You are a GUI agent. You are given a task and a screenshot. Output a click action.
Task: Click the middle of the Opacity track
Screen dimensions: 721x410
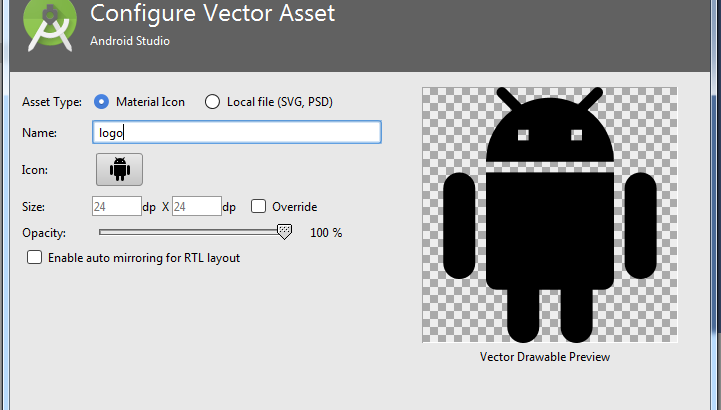[x=190, y=231]
